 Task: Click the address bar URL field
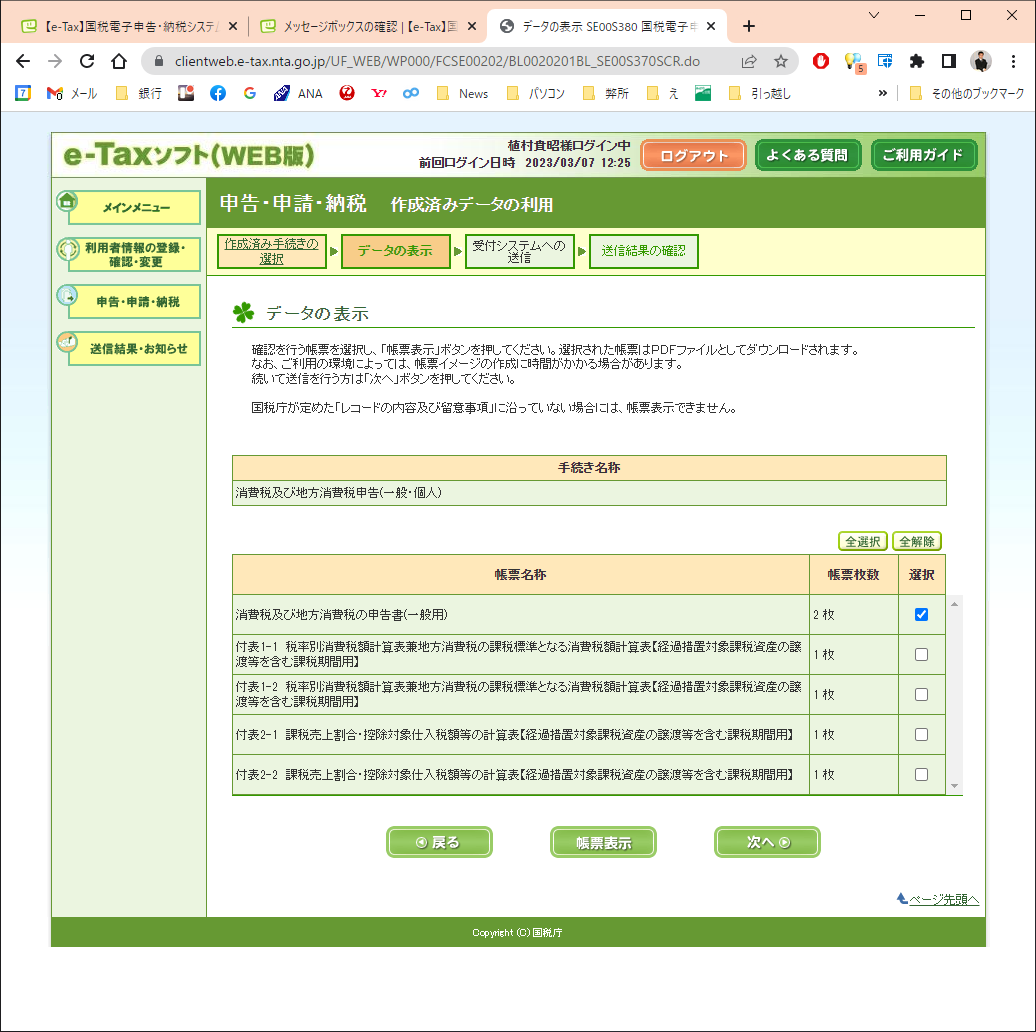[x=437, y=61]
